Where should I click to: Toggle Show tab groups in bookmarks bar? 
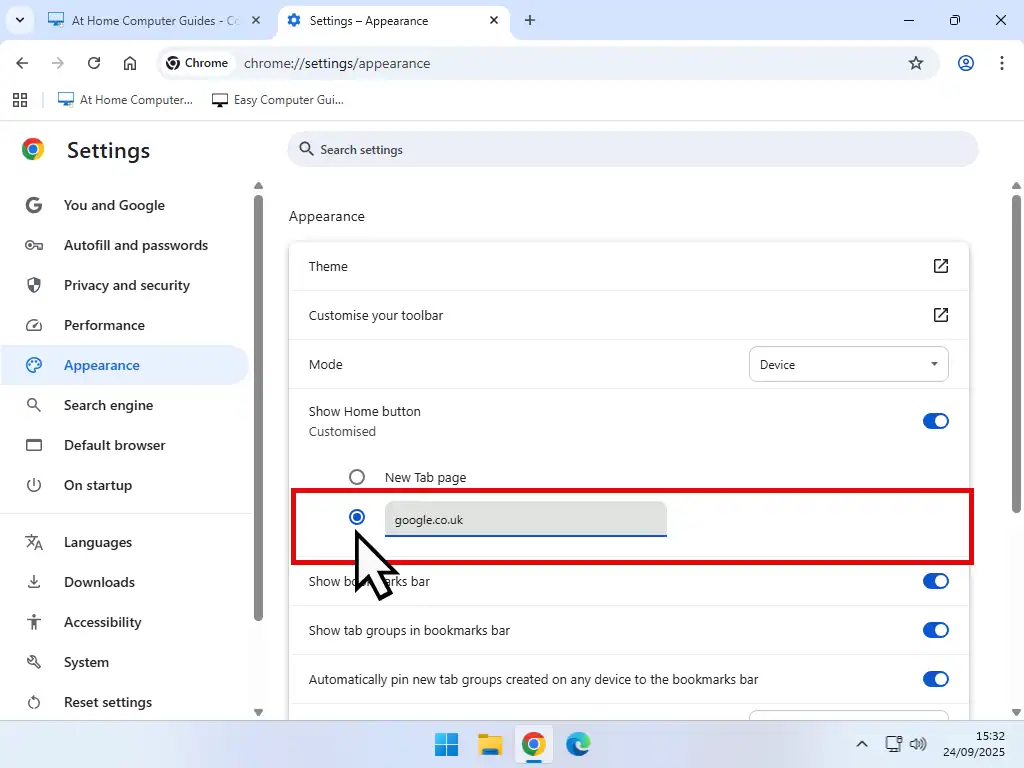point(935,630)
